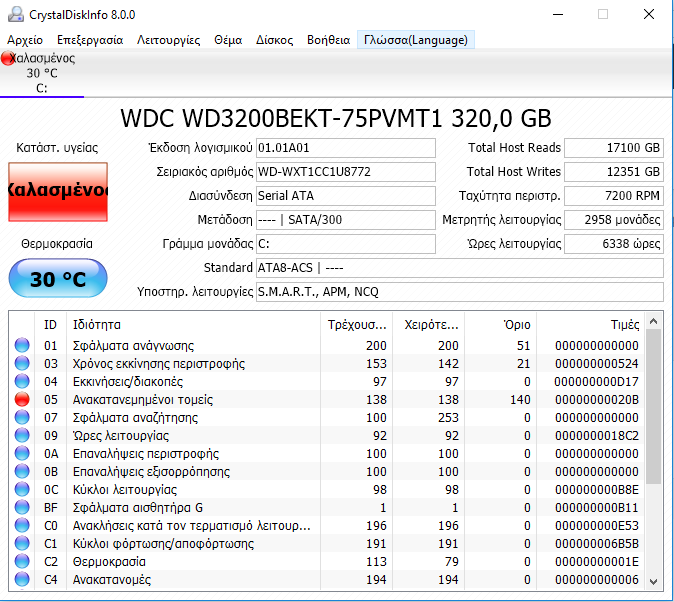Click the status icon for attribute 03
The width and height of the screenshot is (674, 602).
(x=22, y=363)
